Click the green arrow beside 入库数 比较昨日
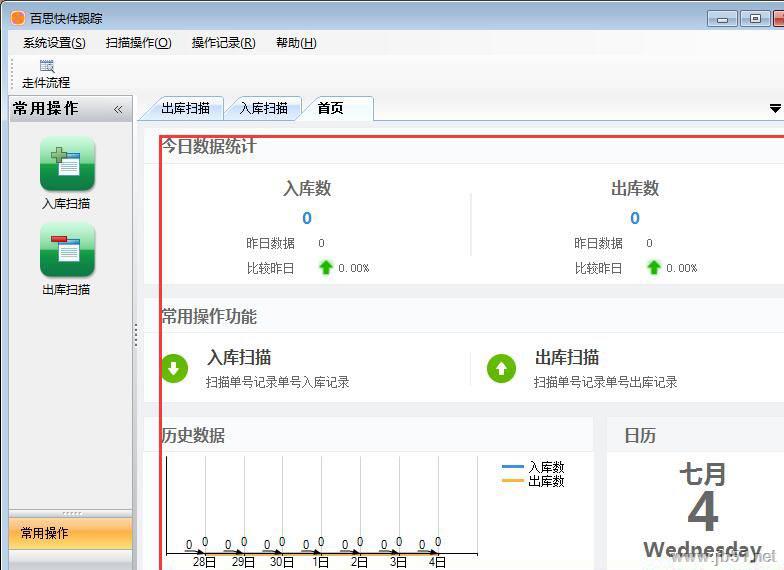Screen dimensions: 784x570 tap(326, 268)
